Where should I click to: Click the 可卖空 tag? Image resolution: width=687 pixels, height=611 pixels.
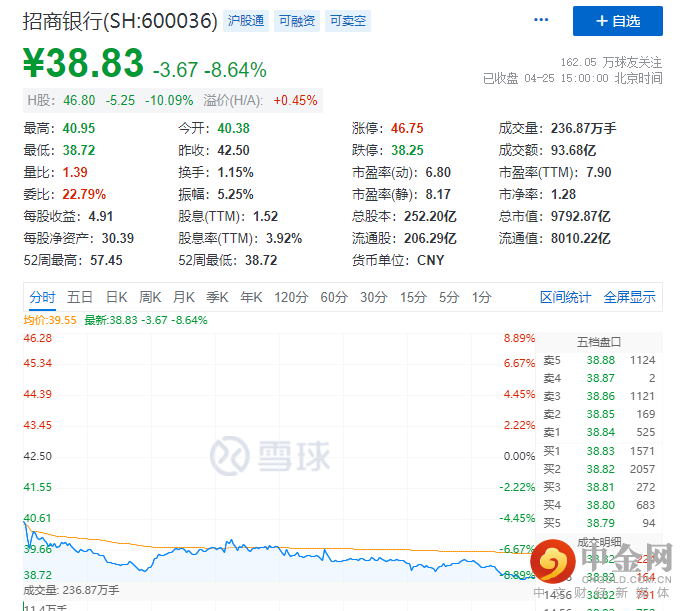(348, 21)
